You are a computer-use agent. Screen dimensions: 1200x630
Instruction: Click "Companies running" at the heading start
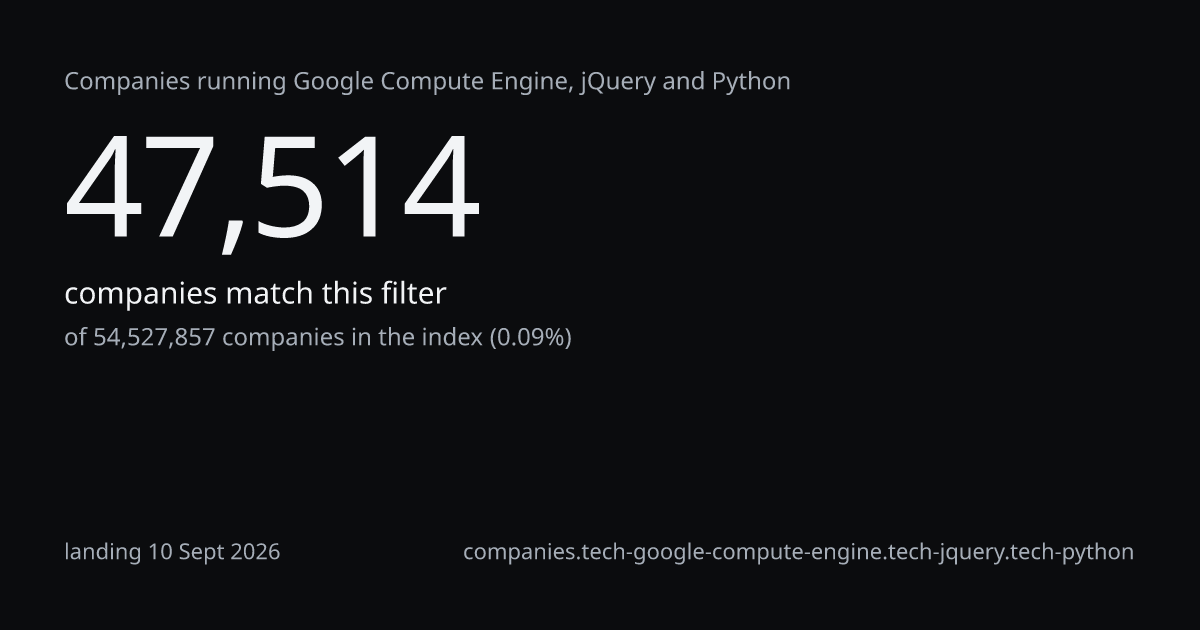[175, 82]
